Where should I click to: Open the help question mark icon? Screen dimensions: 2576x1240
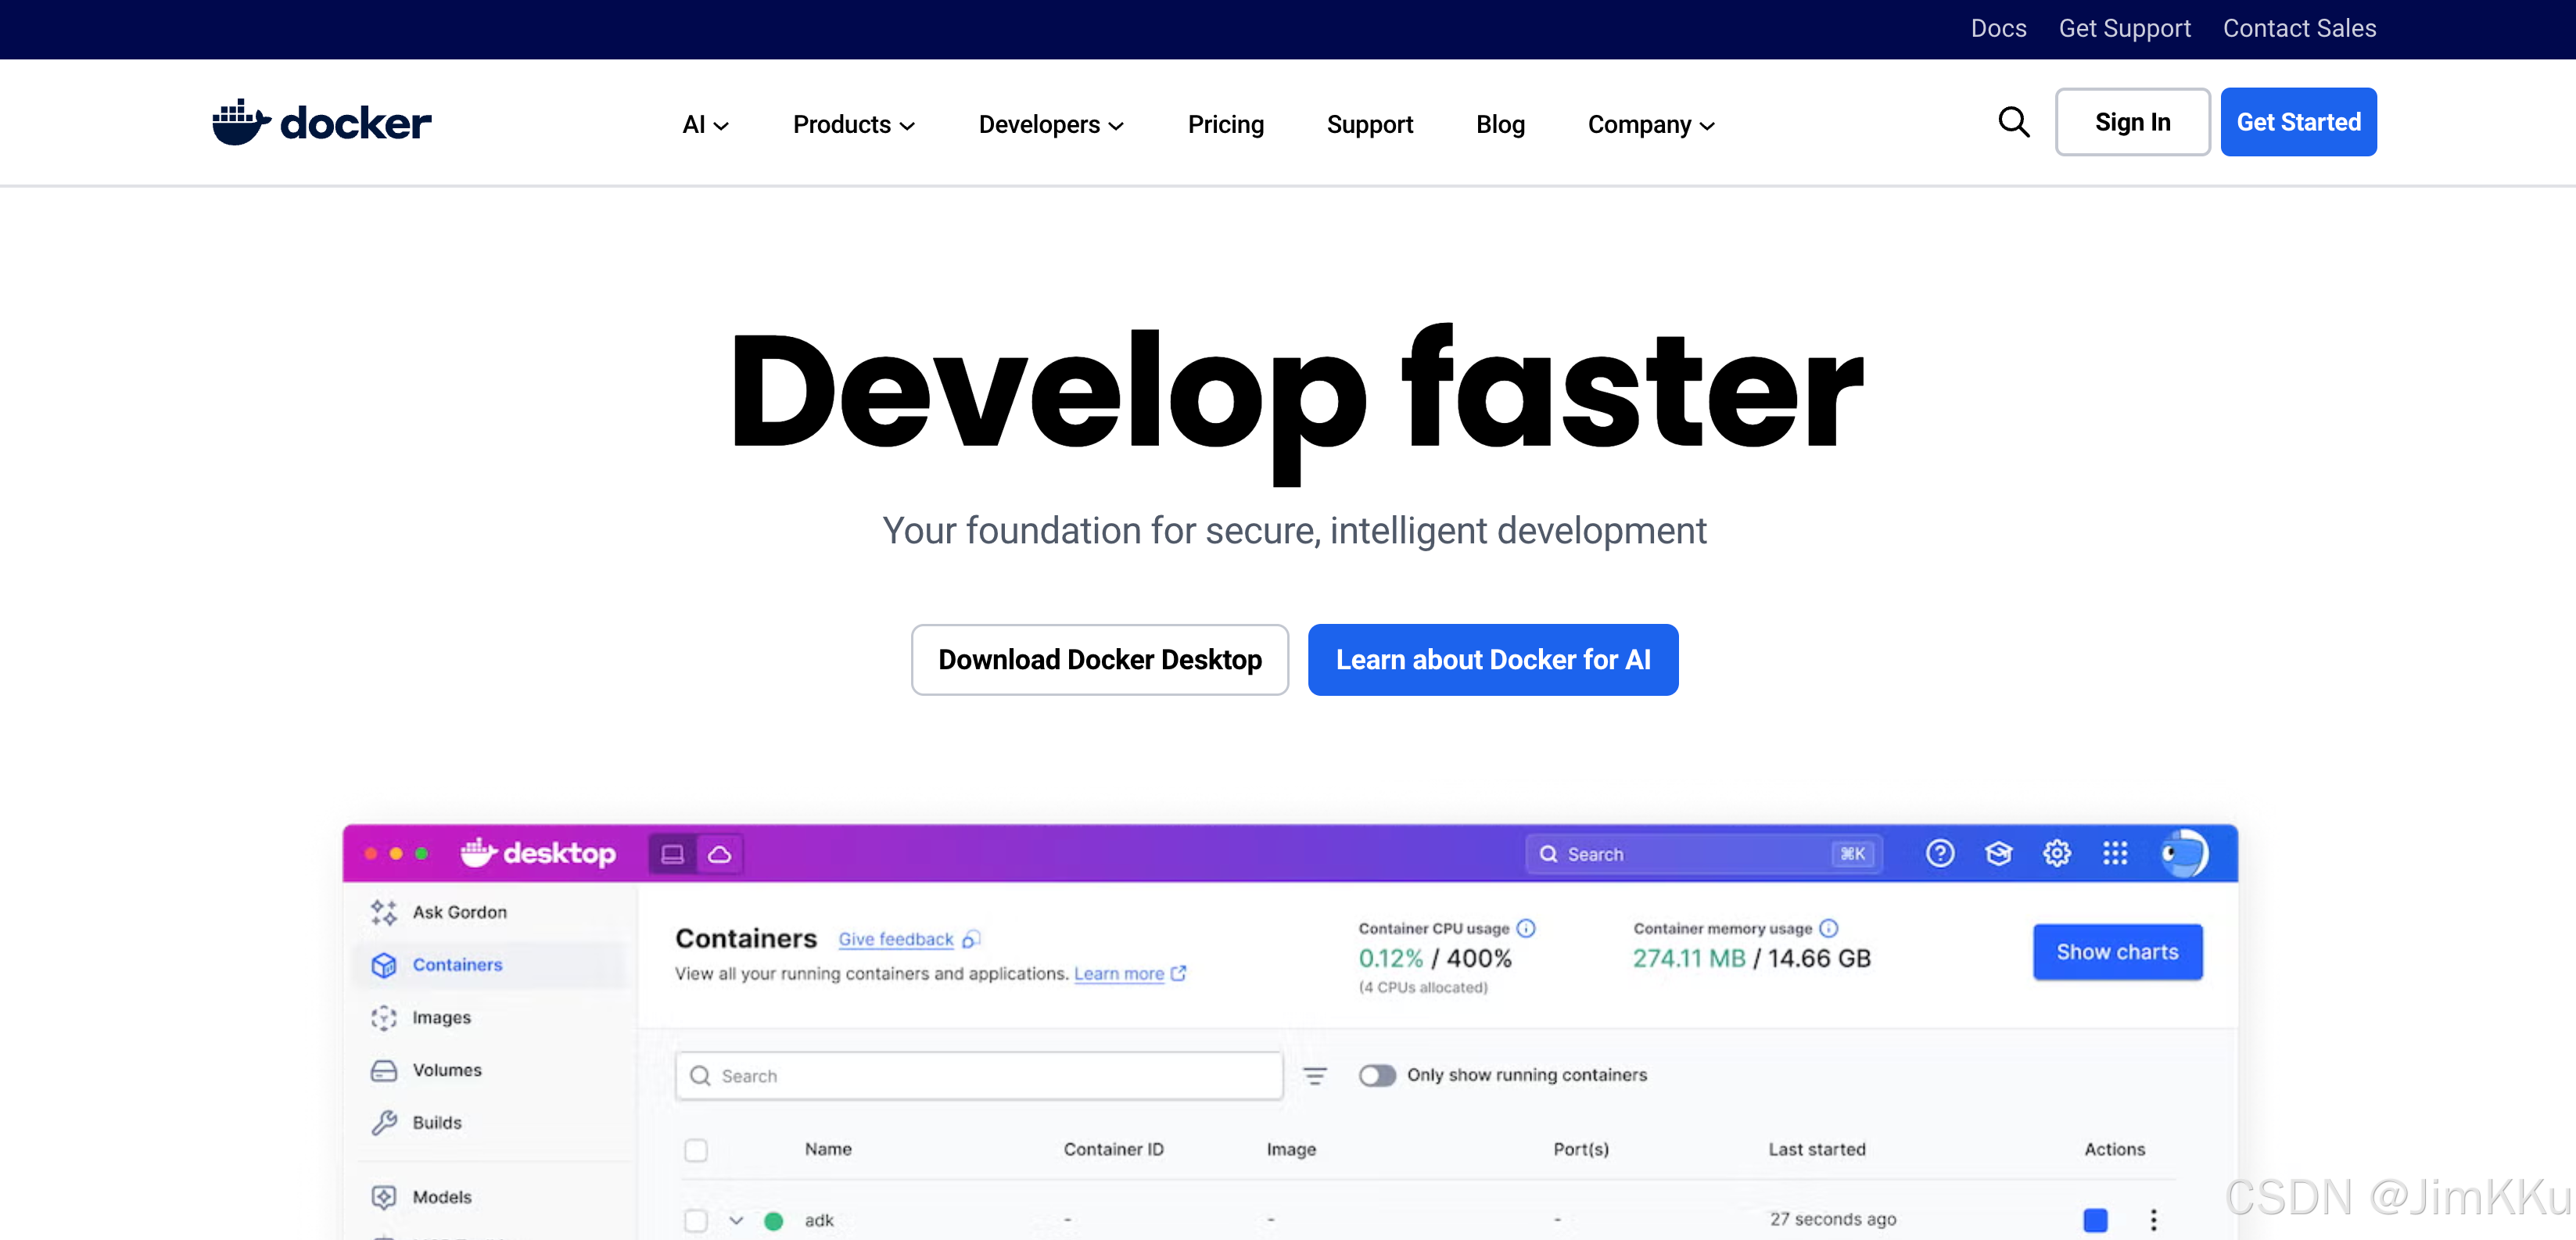point(1940,853)
